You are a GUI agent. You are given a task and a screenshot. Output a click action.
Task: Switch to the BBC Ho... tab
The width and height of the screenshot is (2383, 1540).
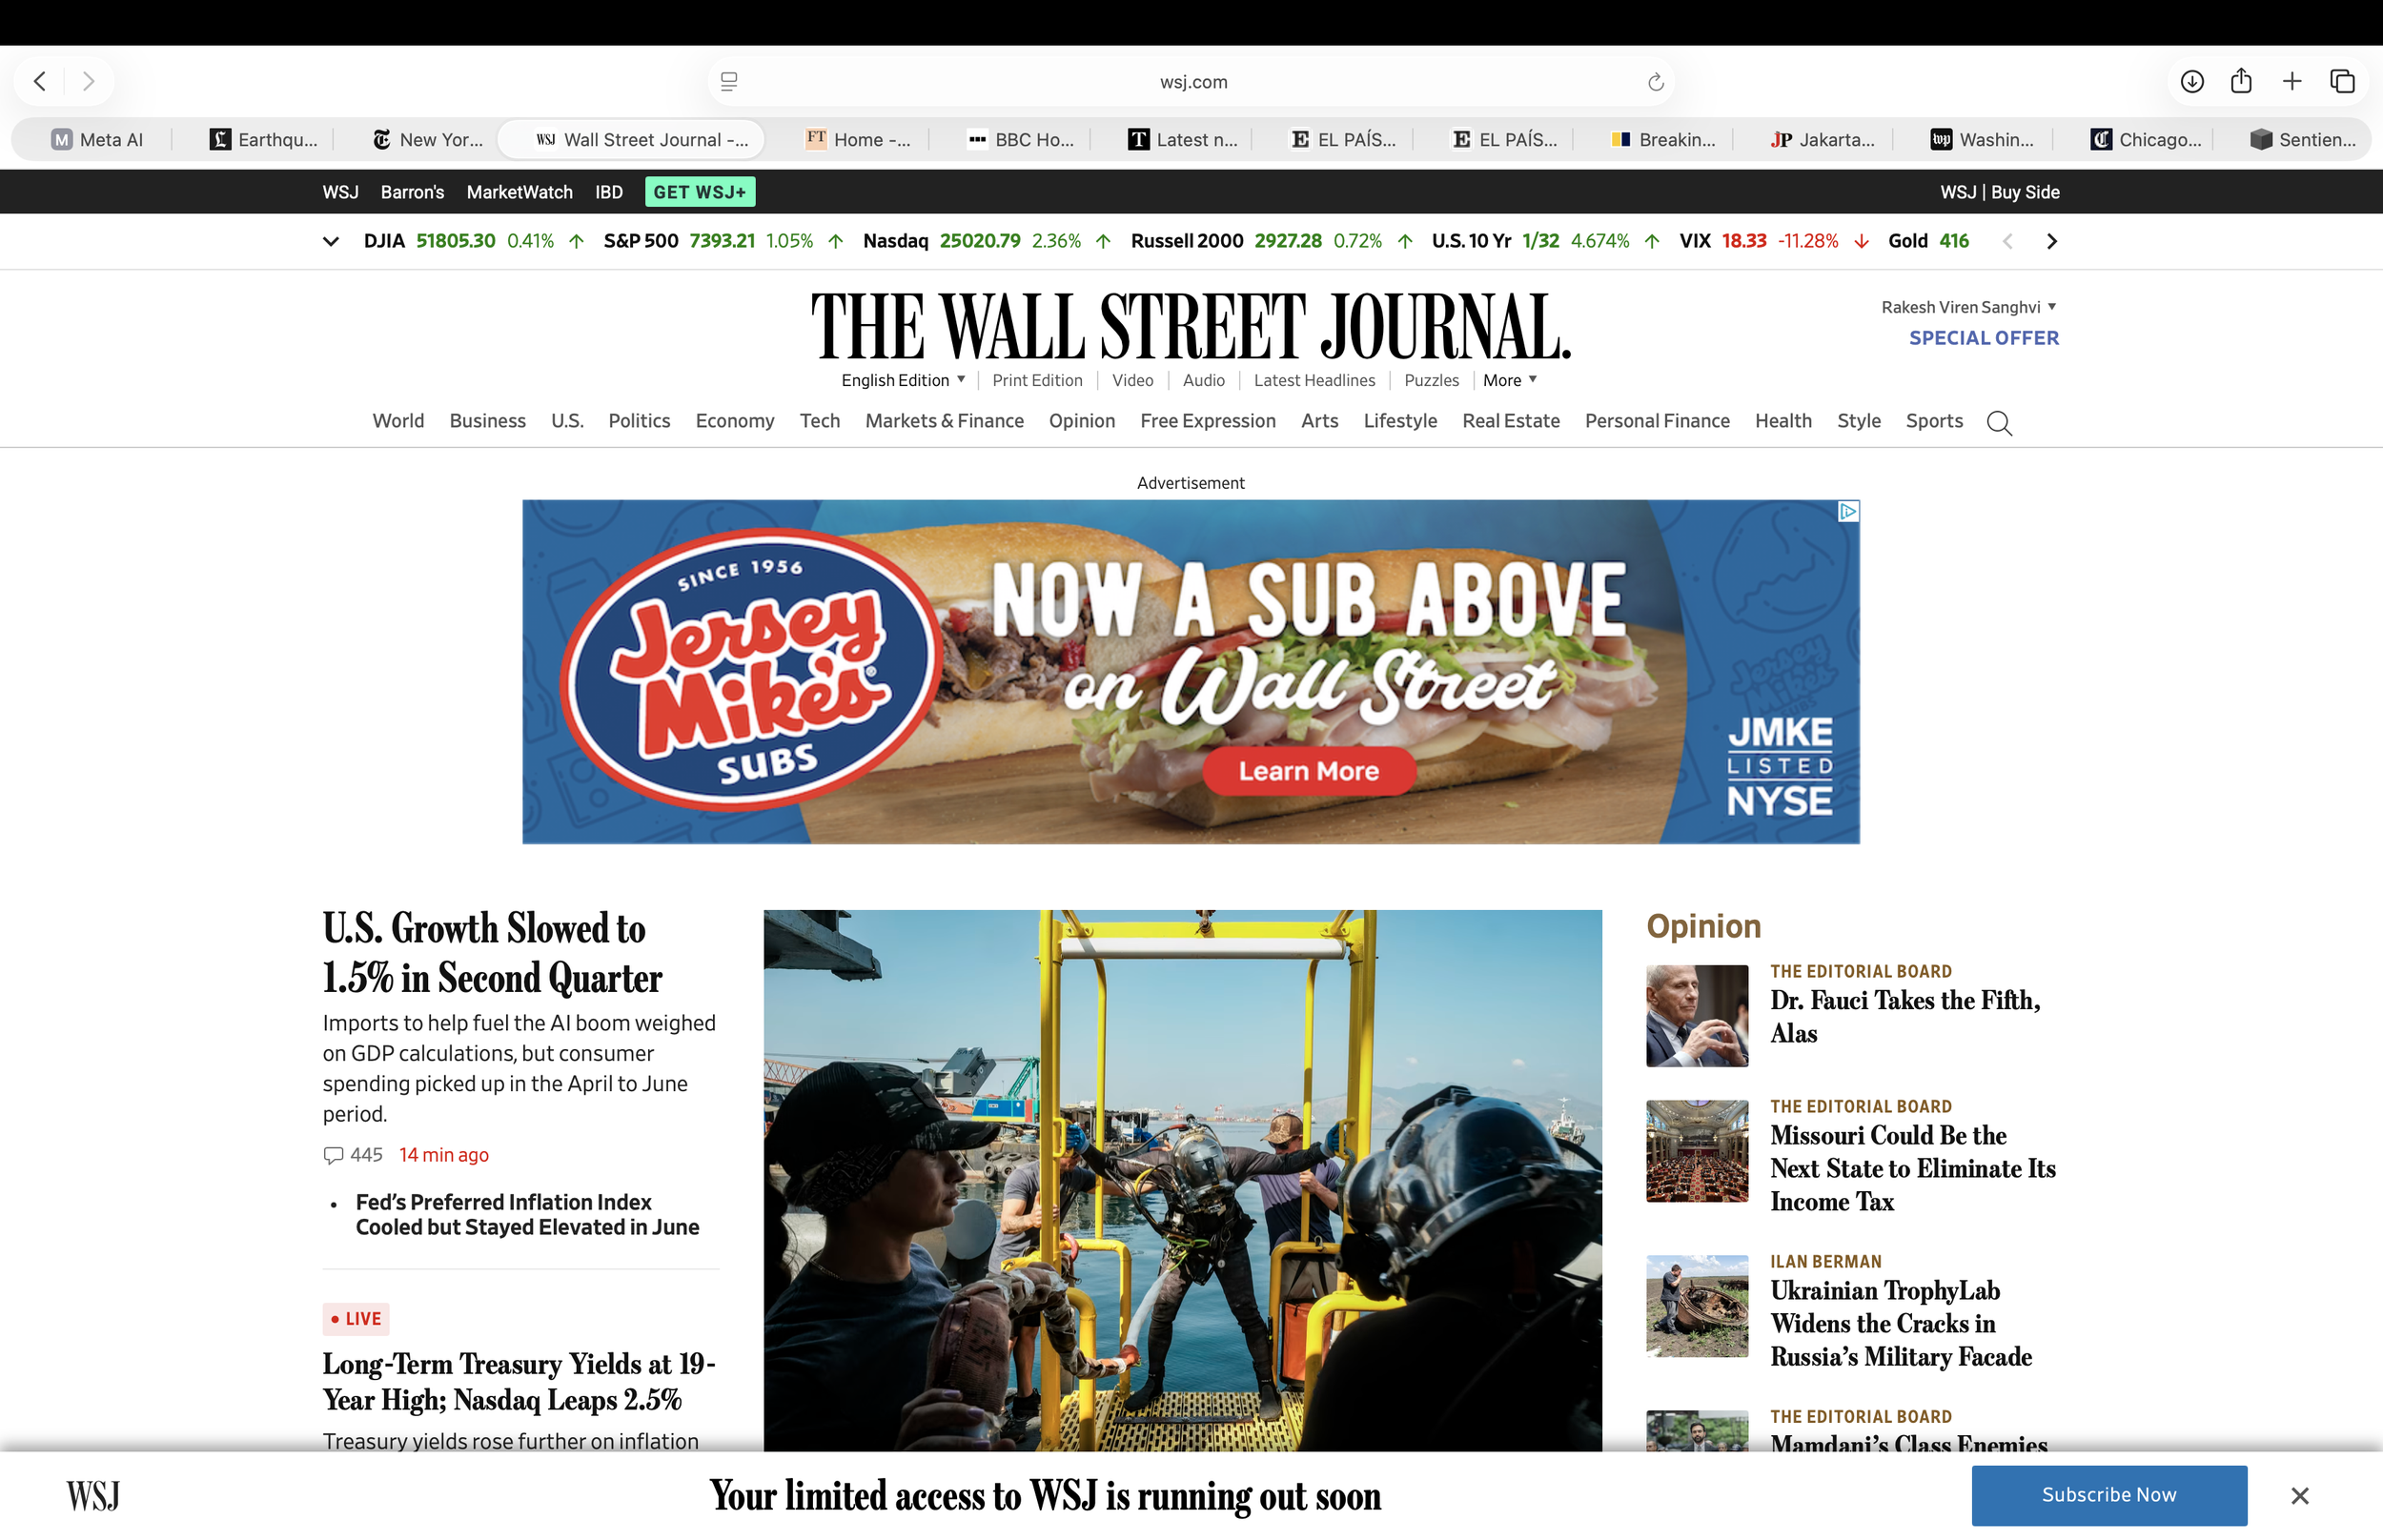pos(1021,139)
